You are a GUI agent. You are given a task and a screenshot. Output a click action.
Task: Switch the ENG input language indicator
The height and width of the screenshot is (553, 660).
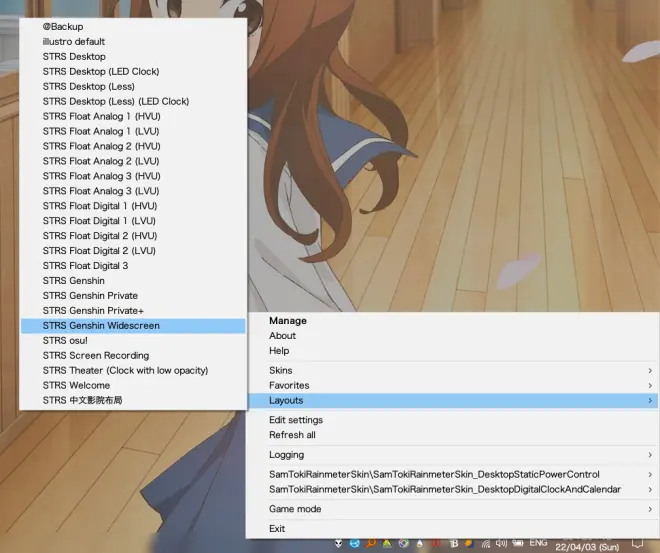pos(538,543)
